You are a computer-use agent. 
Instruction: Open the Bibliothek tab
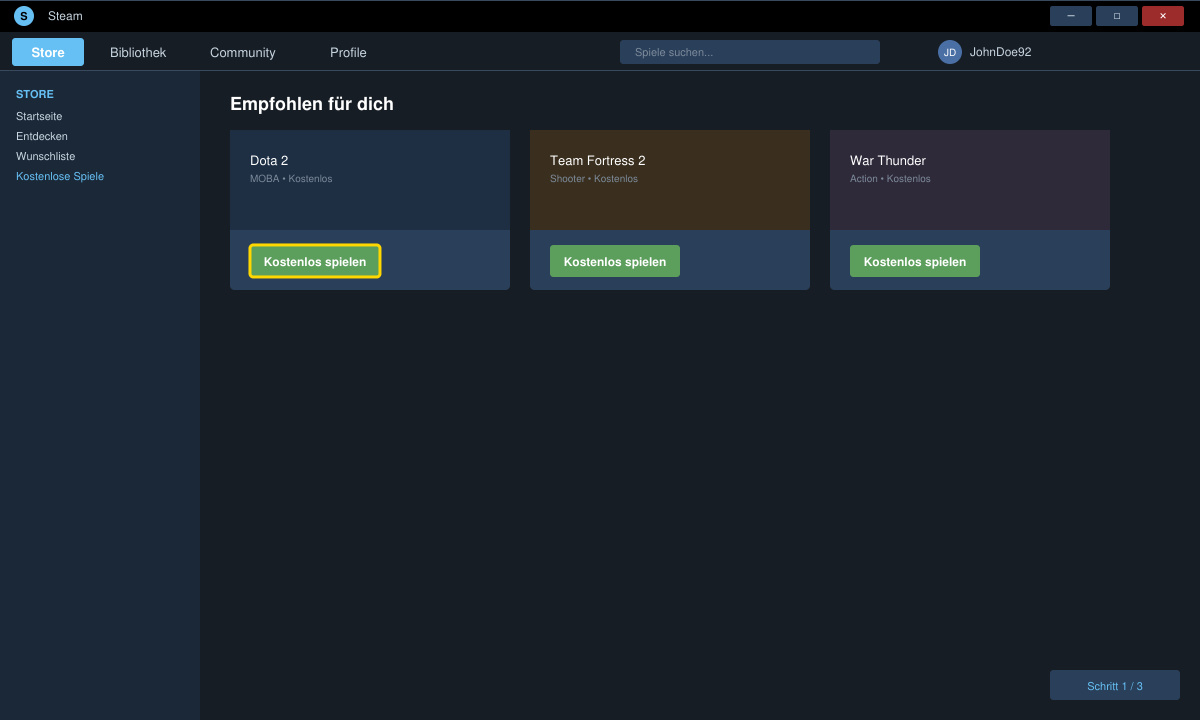tap(138, 52)
